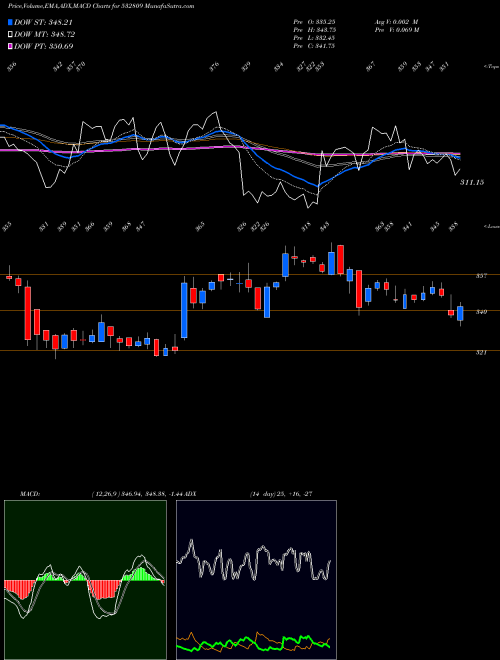Screen dimensions: 500x660
Task: Click the 311.15 price label on EMA chart
Action: pyautogui.click(x=472, y=182)
